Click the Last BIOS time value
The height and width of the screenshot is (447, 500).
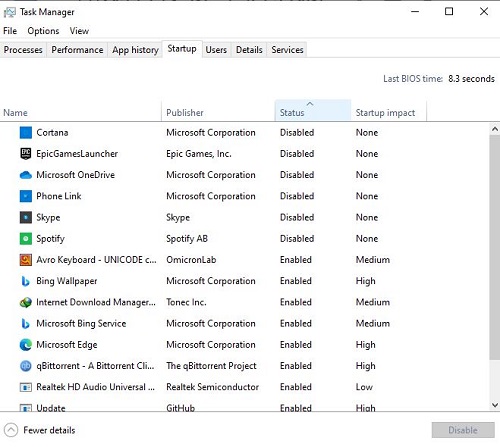pos(471,79)
